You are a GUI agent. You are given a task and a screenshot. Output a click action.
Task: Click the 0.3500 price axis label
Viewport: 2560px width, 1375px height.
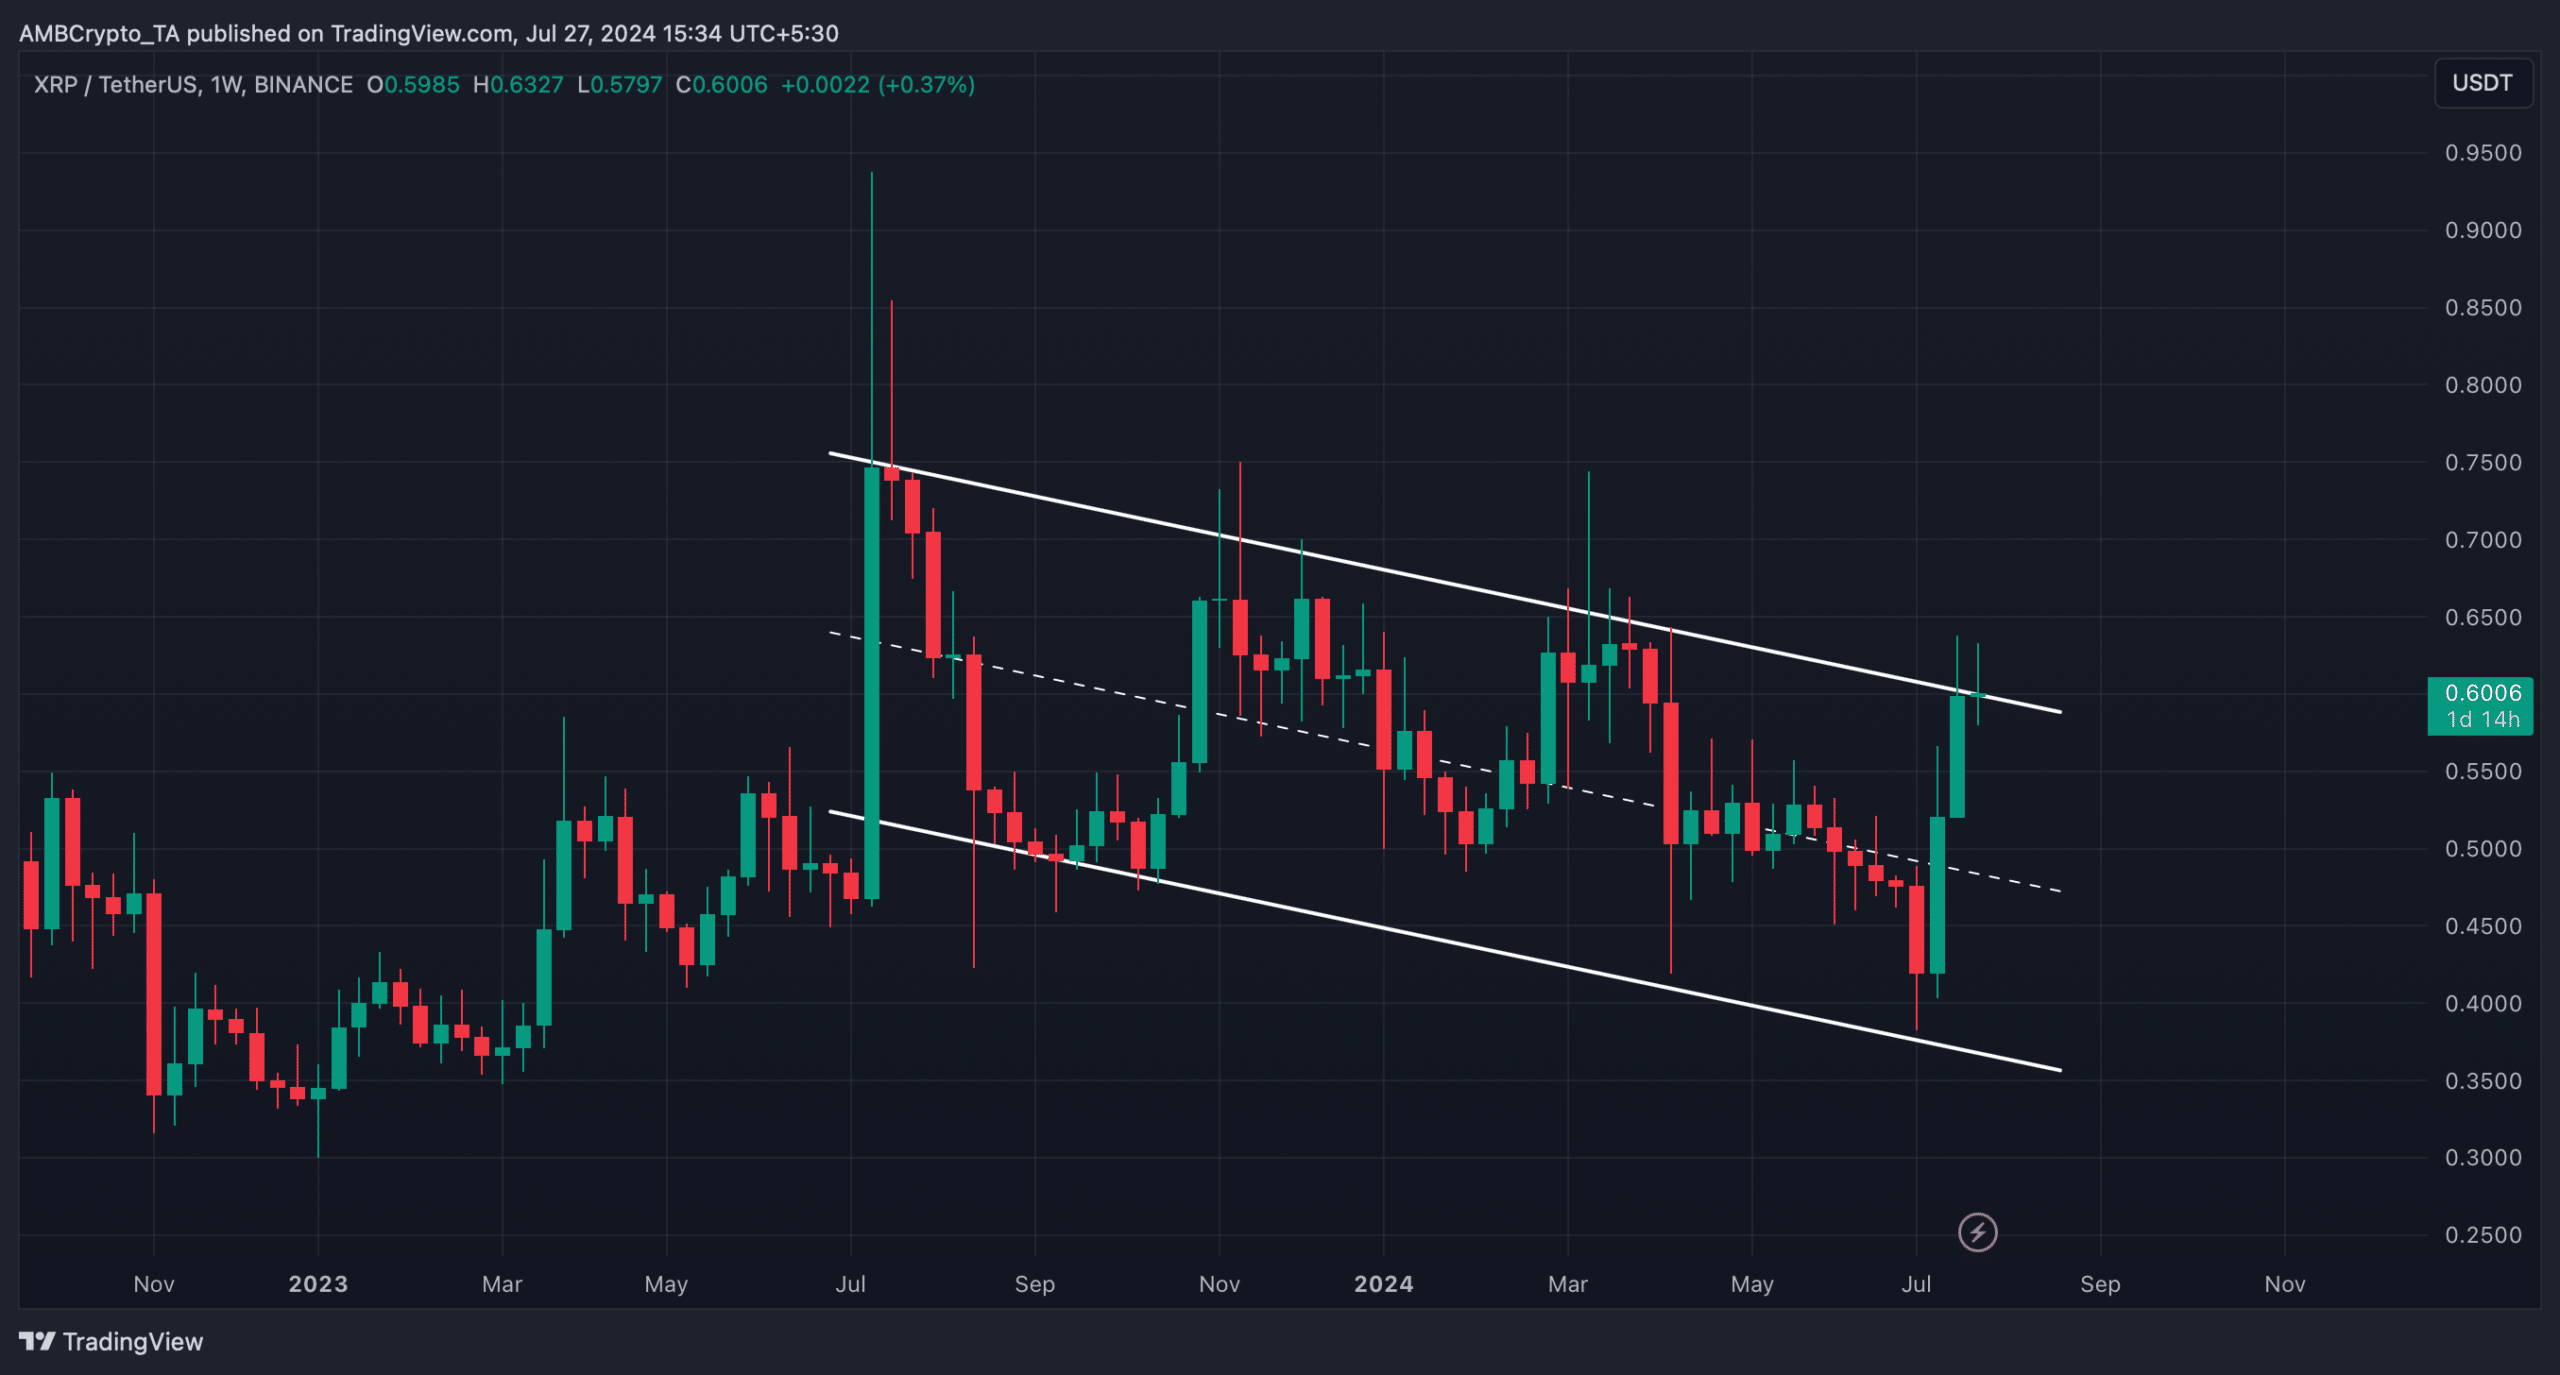(x=2483, y=1081)
